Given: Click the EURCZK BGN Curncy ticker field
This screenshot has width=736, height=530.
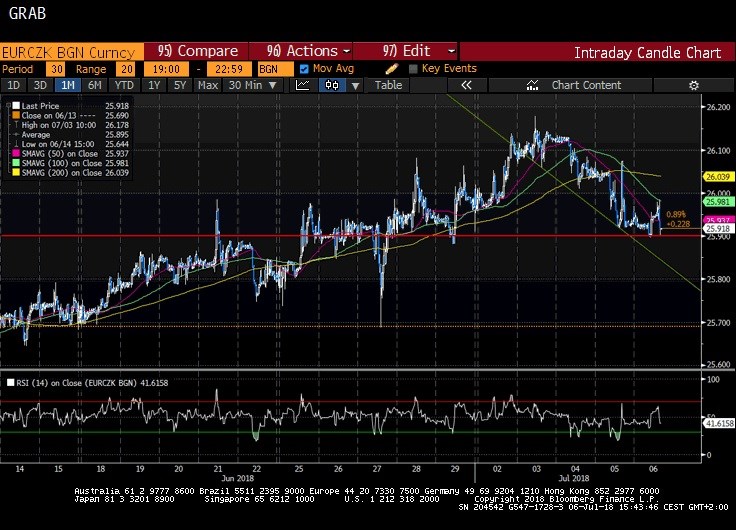Looking at the screenshot, I should pyautogui.click(x=70, y=51).
